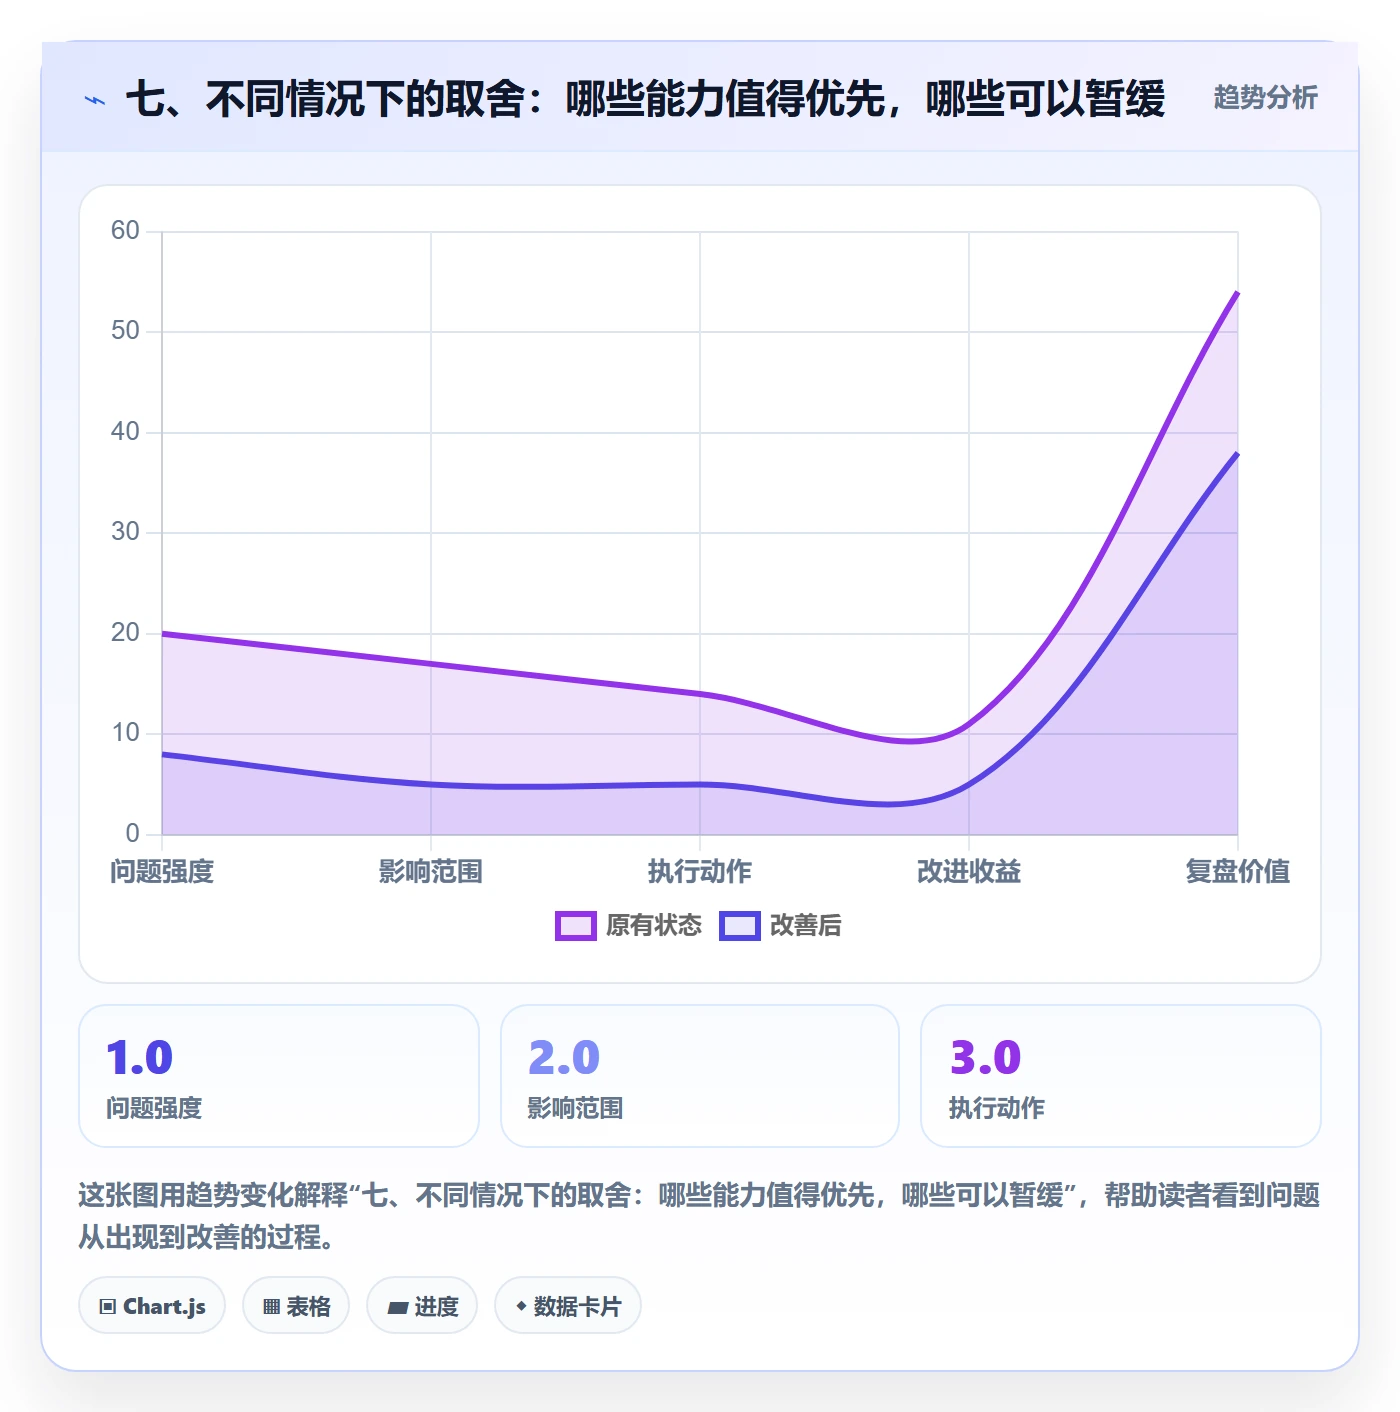The image size is (1400, 1412).
Task: Click the Chart.js chip's square icon
Action: click(x=108, y=1306)
